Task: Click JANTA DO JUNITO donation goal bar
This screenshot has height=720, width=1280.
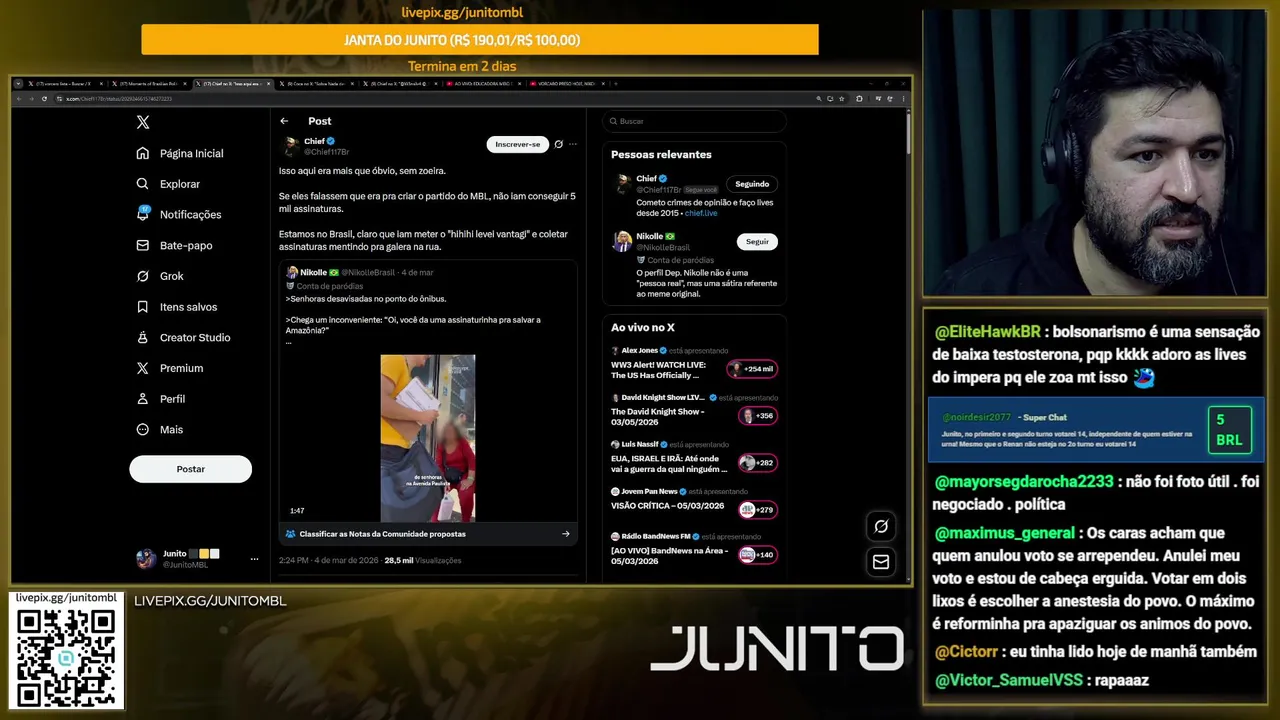Action: coord(480,40)
